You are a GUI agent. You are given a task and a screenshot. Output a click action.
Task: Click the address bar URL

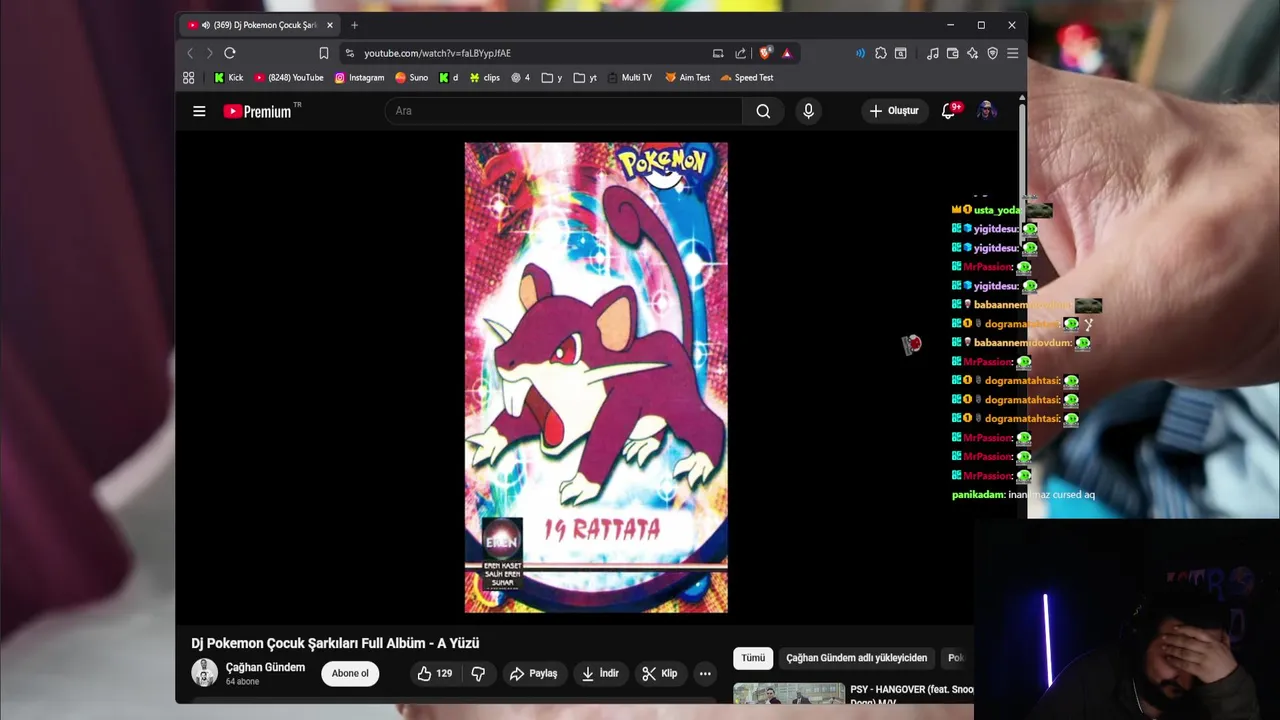point(437,53)
